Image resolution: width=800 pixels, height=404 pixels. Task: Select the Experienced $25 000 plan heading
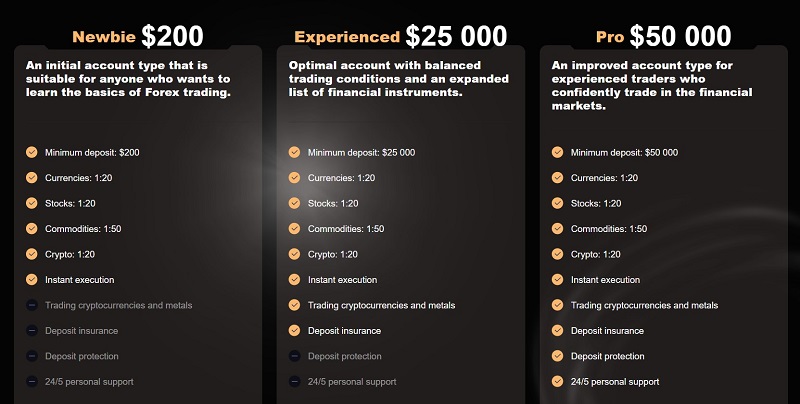(401, 36)
